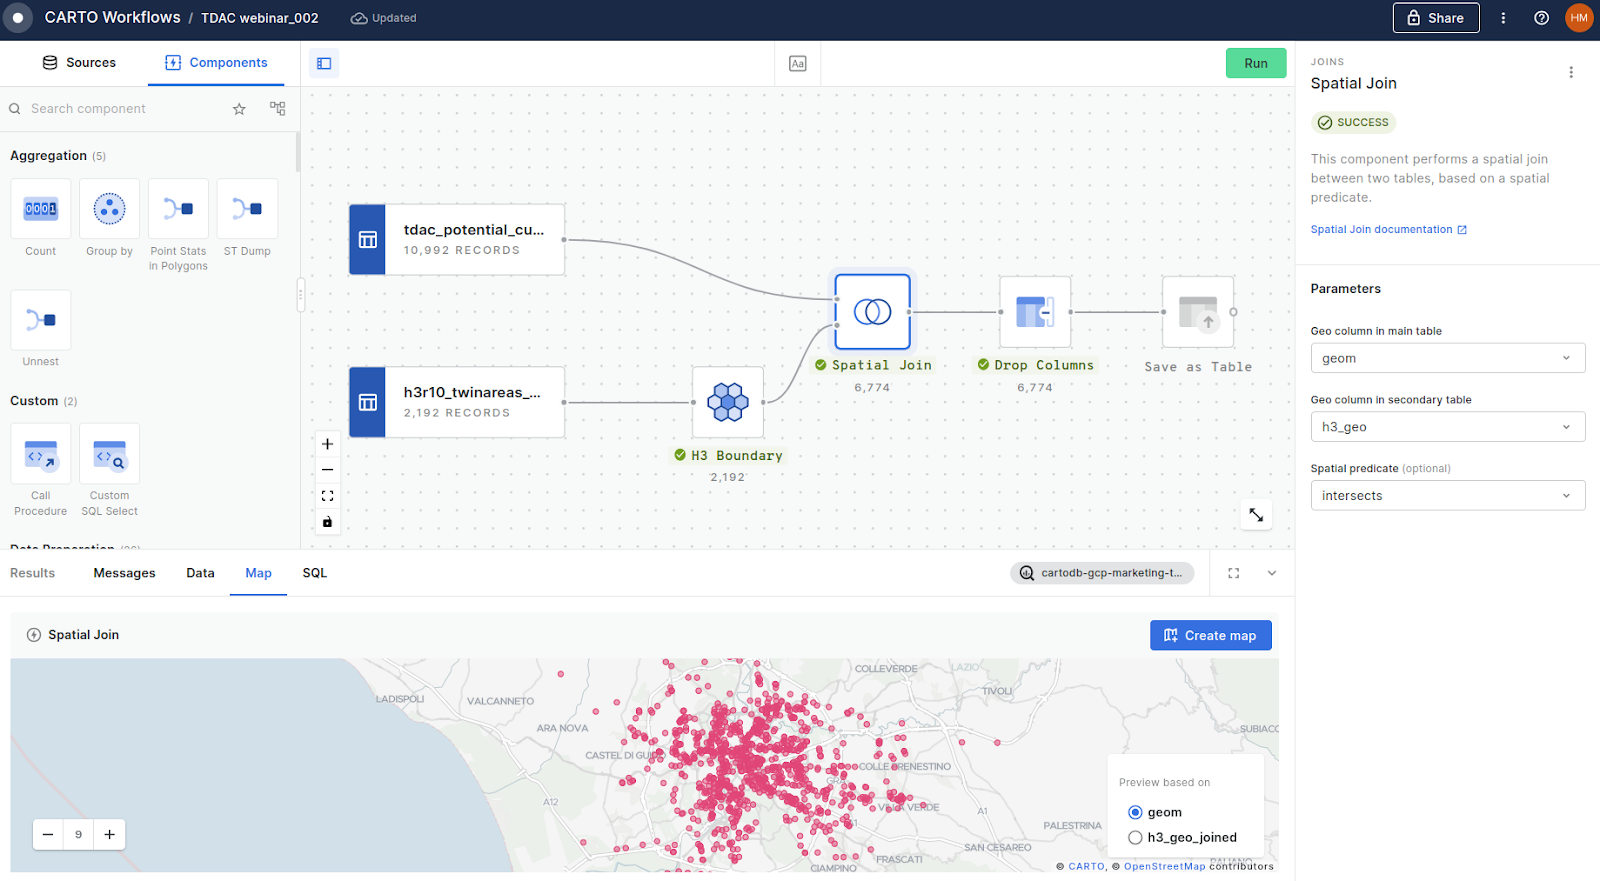Select the Group by component
Screen dimensions: 1600x881
coord(110,209)
